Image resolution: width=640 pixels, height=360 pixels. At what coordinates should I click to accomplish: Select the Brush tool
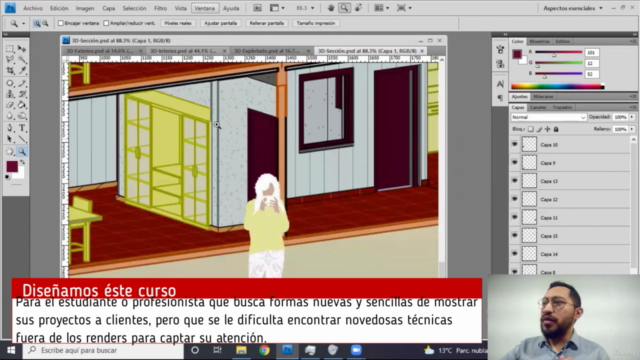(x=22, y=83)
